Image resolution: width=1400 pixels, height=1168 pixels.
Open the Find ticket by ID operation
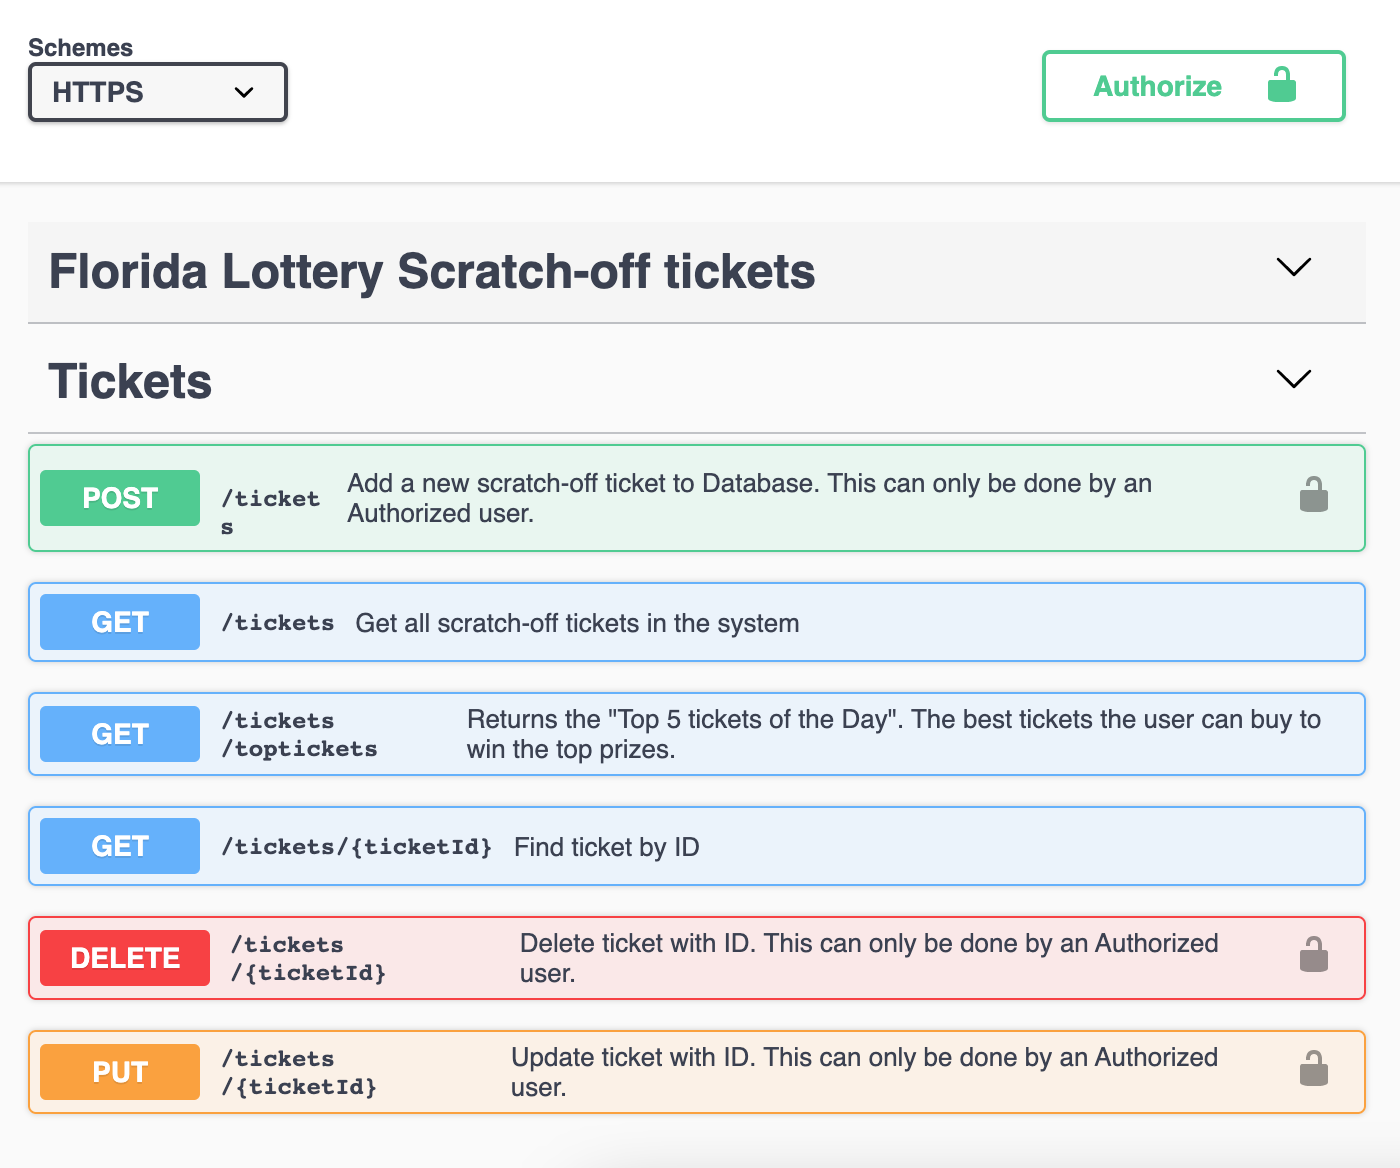click(x=700, y=845)
